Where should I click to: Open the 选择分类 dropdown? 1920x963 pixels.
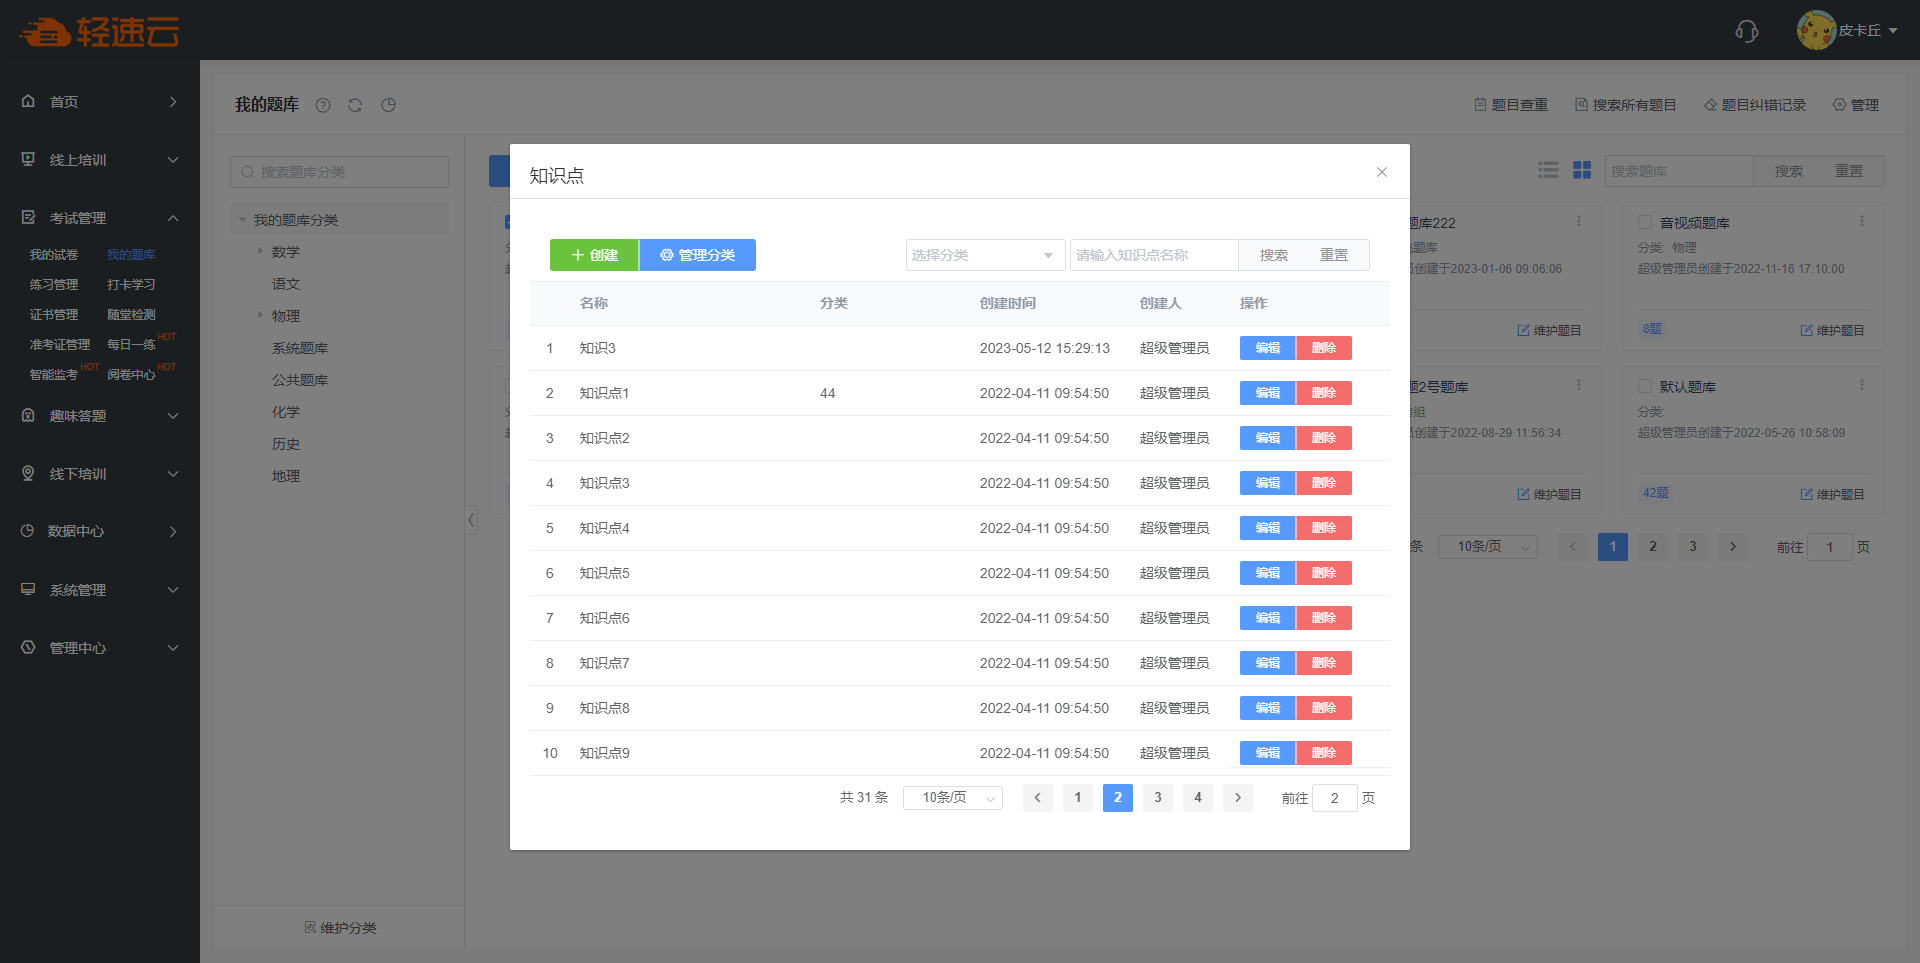[984, 255]
